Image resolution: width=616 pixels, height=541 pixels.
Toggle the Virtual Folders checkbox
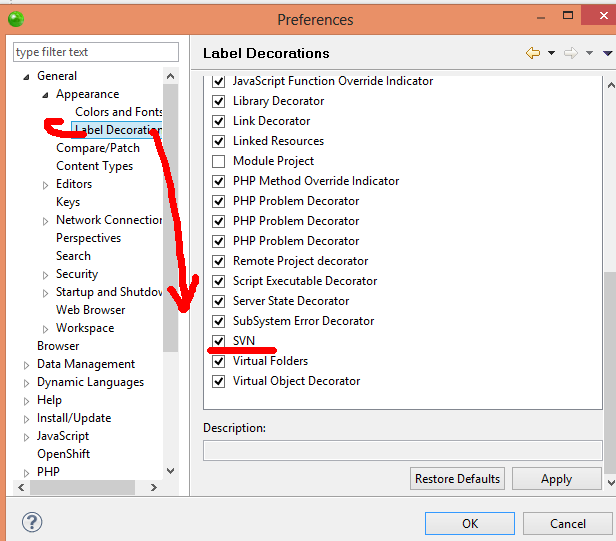click(x=219, y=361)
